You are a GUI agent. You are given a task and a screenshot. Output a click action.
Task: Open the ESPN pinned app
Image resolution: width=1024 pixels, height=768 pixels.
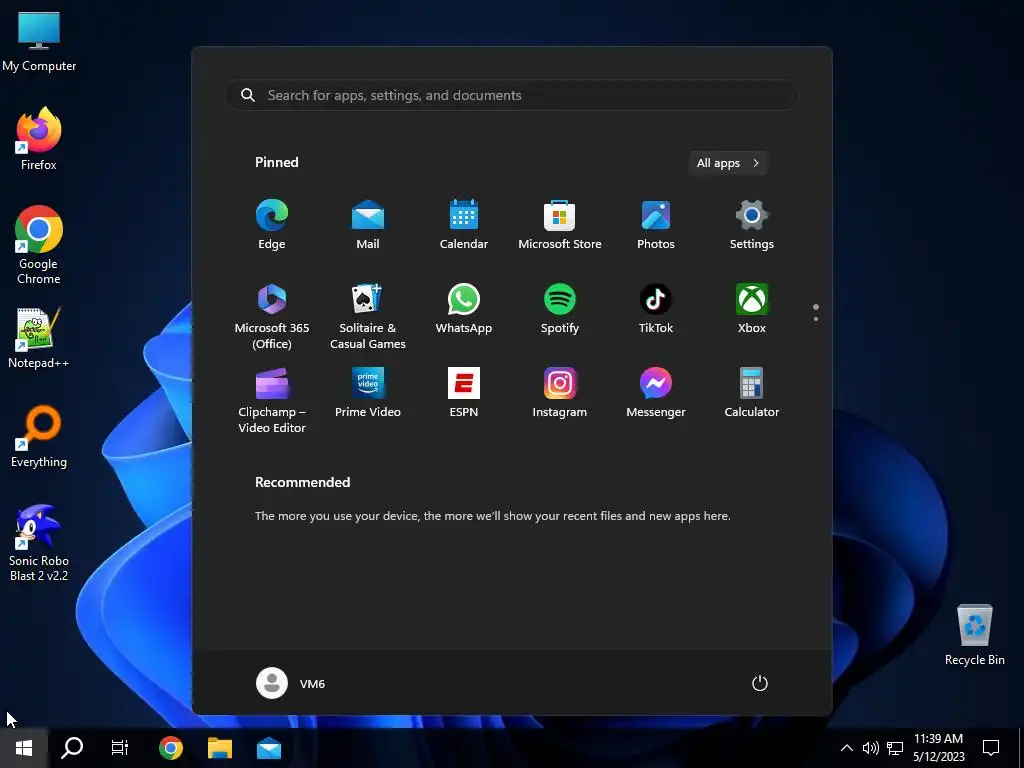point(464,392)
